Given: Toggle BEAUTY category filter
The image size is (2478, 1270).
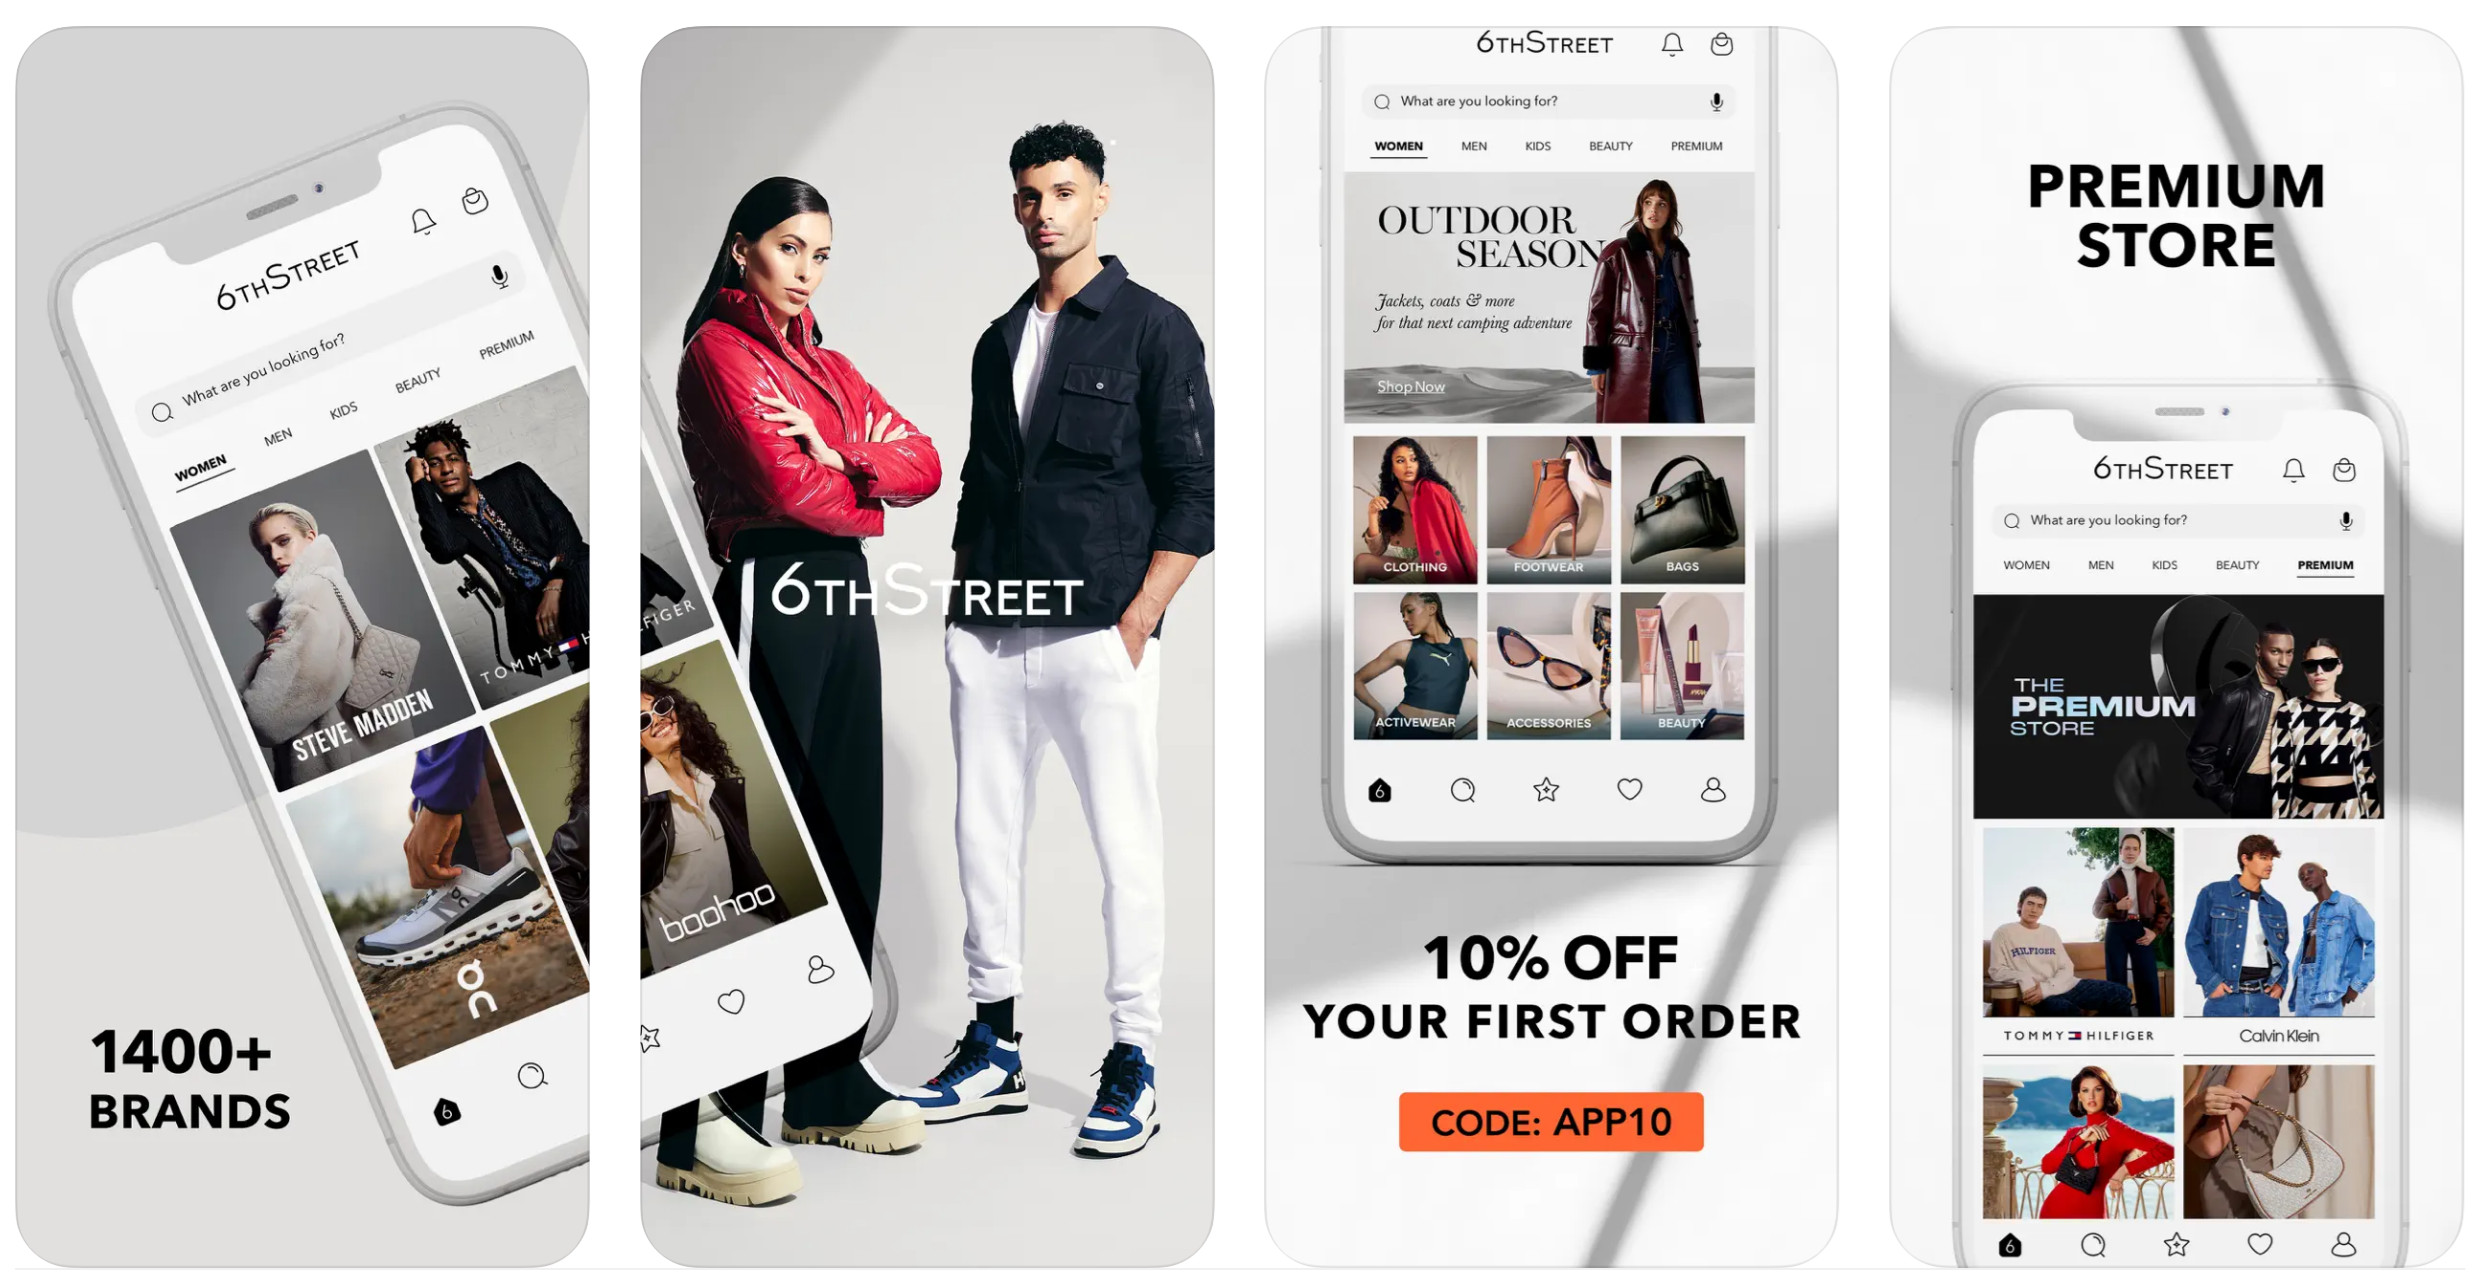Looking at the screenshot, I should pyautogui.click(x=1610, y=146).
